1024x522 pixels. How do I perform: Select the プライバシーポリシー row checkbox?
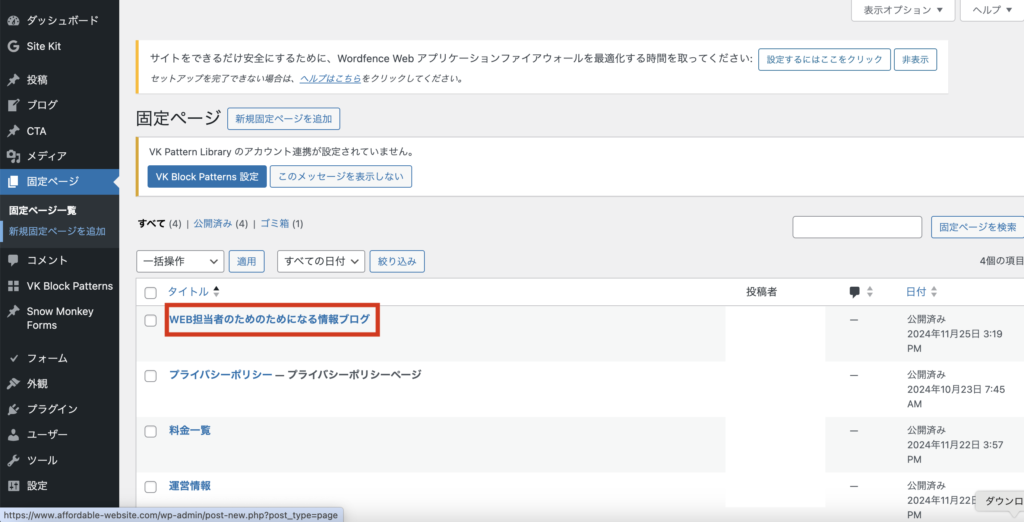coord(151,375)
